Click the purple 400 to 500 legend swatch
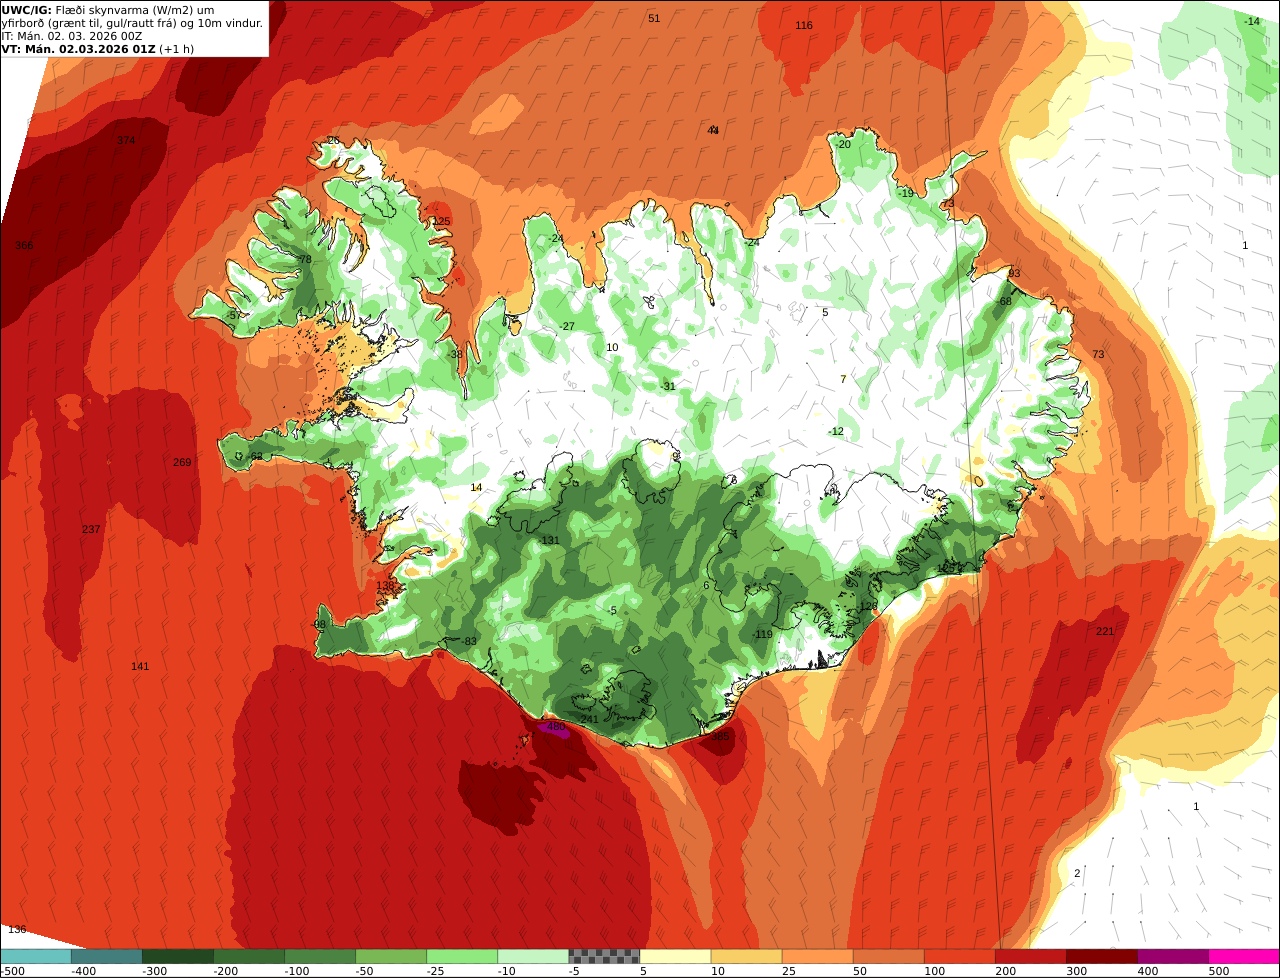Image resolution: width=1280 pixels, height=978 pixels. pyautogui.click(x=1172, y=956)
